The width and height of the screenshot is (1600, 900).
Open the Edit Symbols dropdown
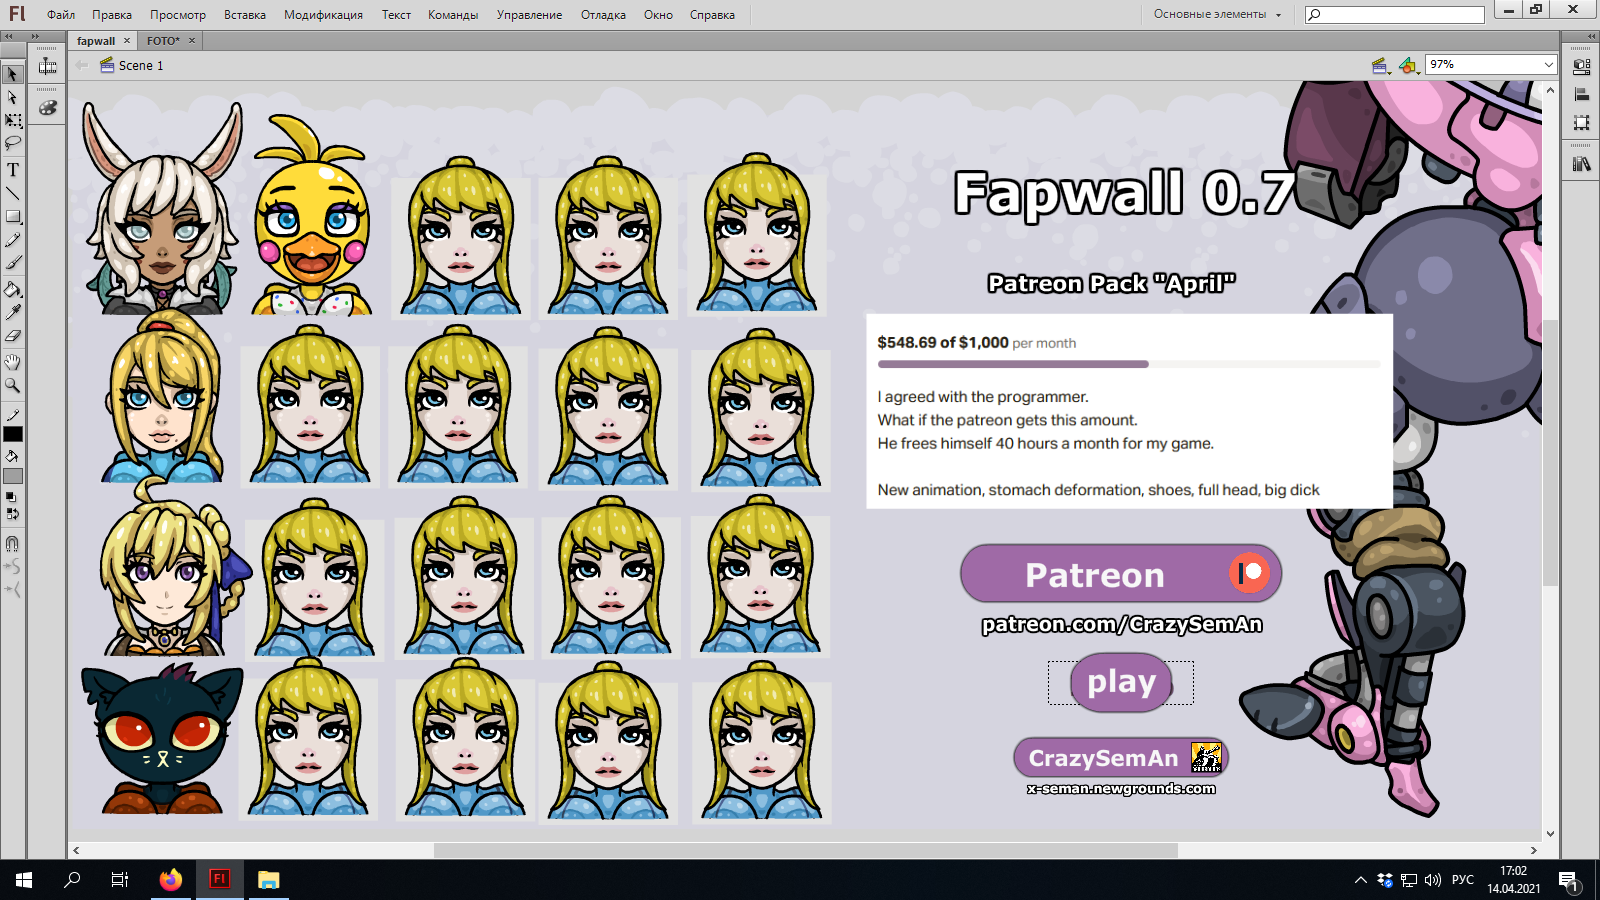(x=1409, y=66)
